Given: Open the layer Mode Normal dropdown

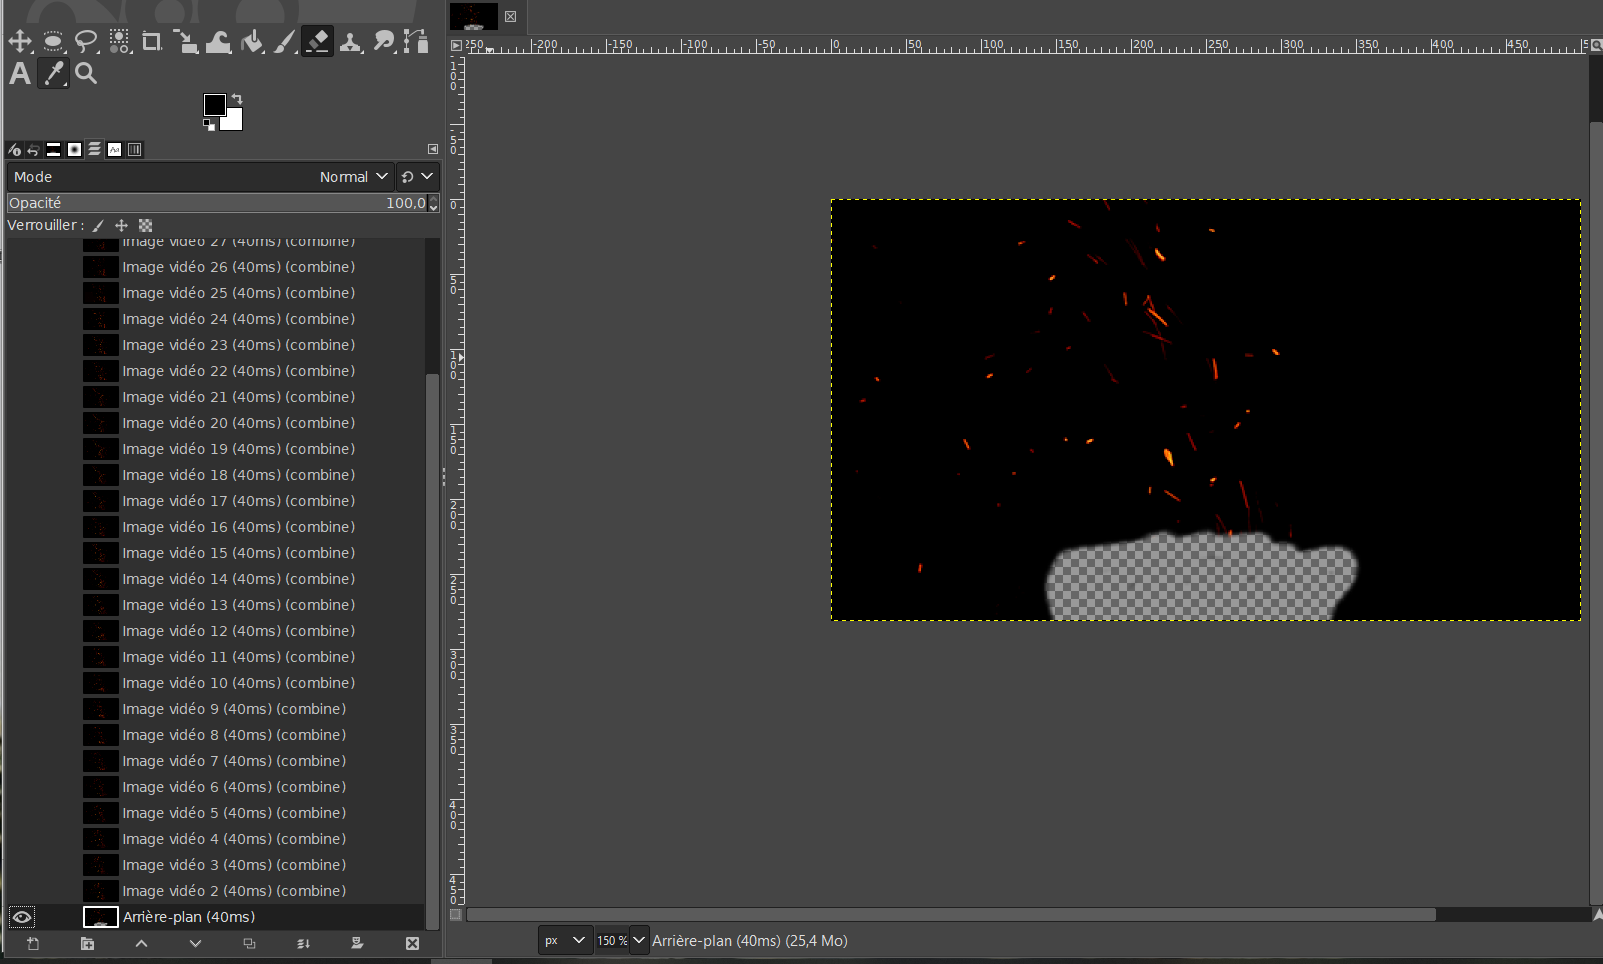Looking at the screenshot, I should [353, 177].
